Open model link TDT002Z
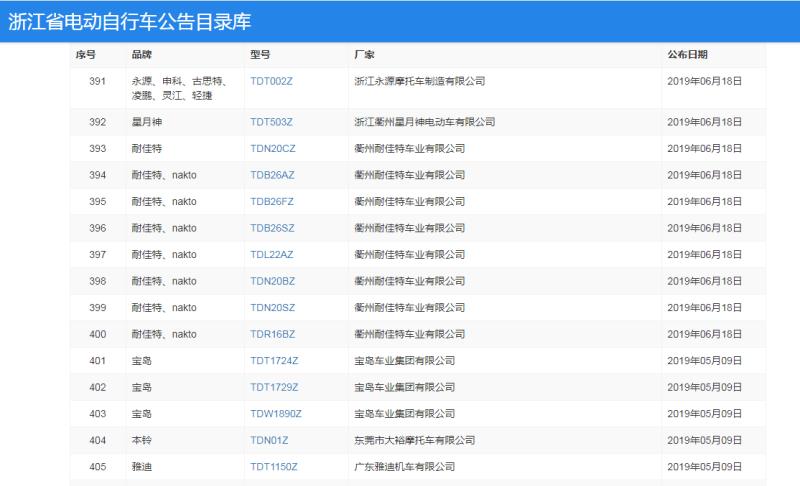The height and width of the screenshot is (486, 800). click(271, 81)
